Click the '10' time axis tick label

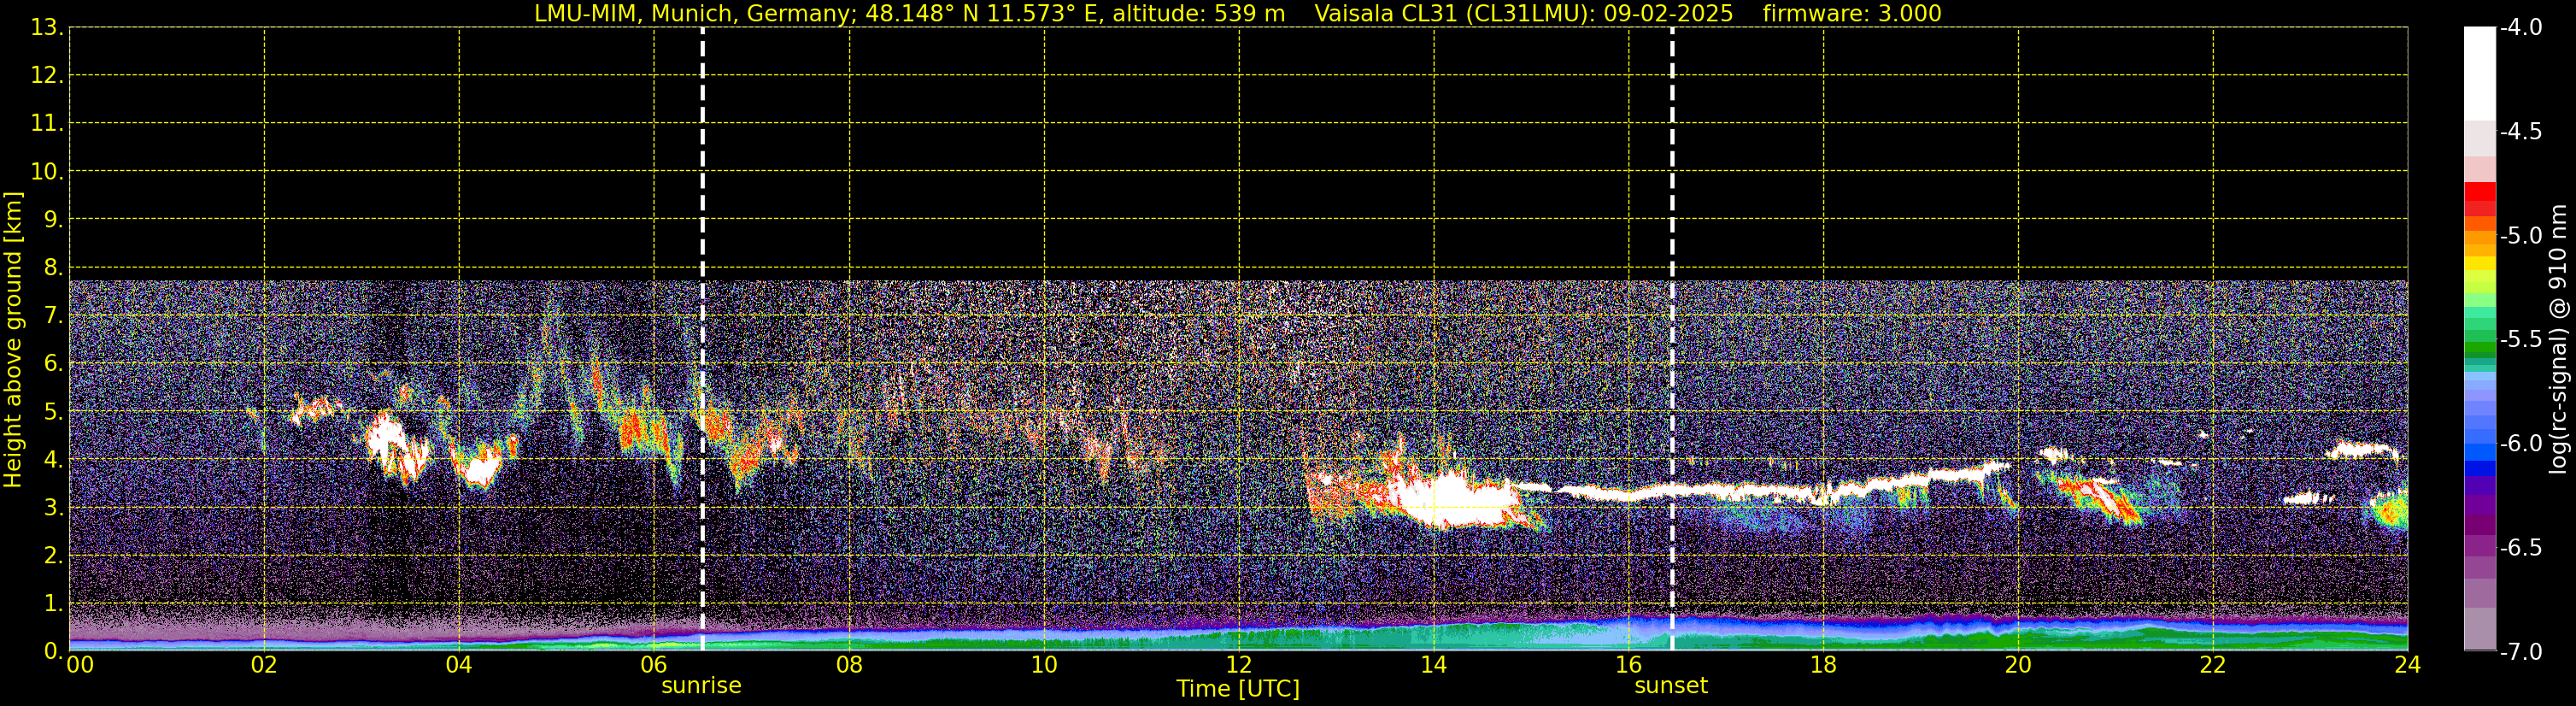tap(1044, 665)
